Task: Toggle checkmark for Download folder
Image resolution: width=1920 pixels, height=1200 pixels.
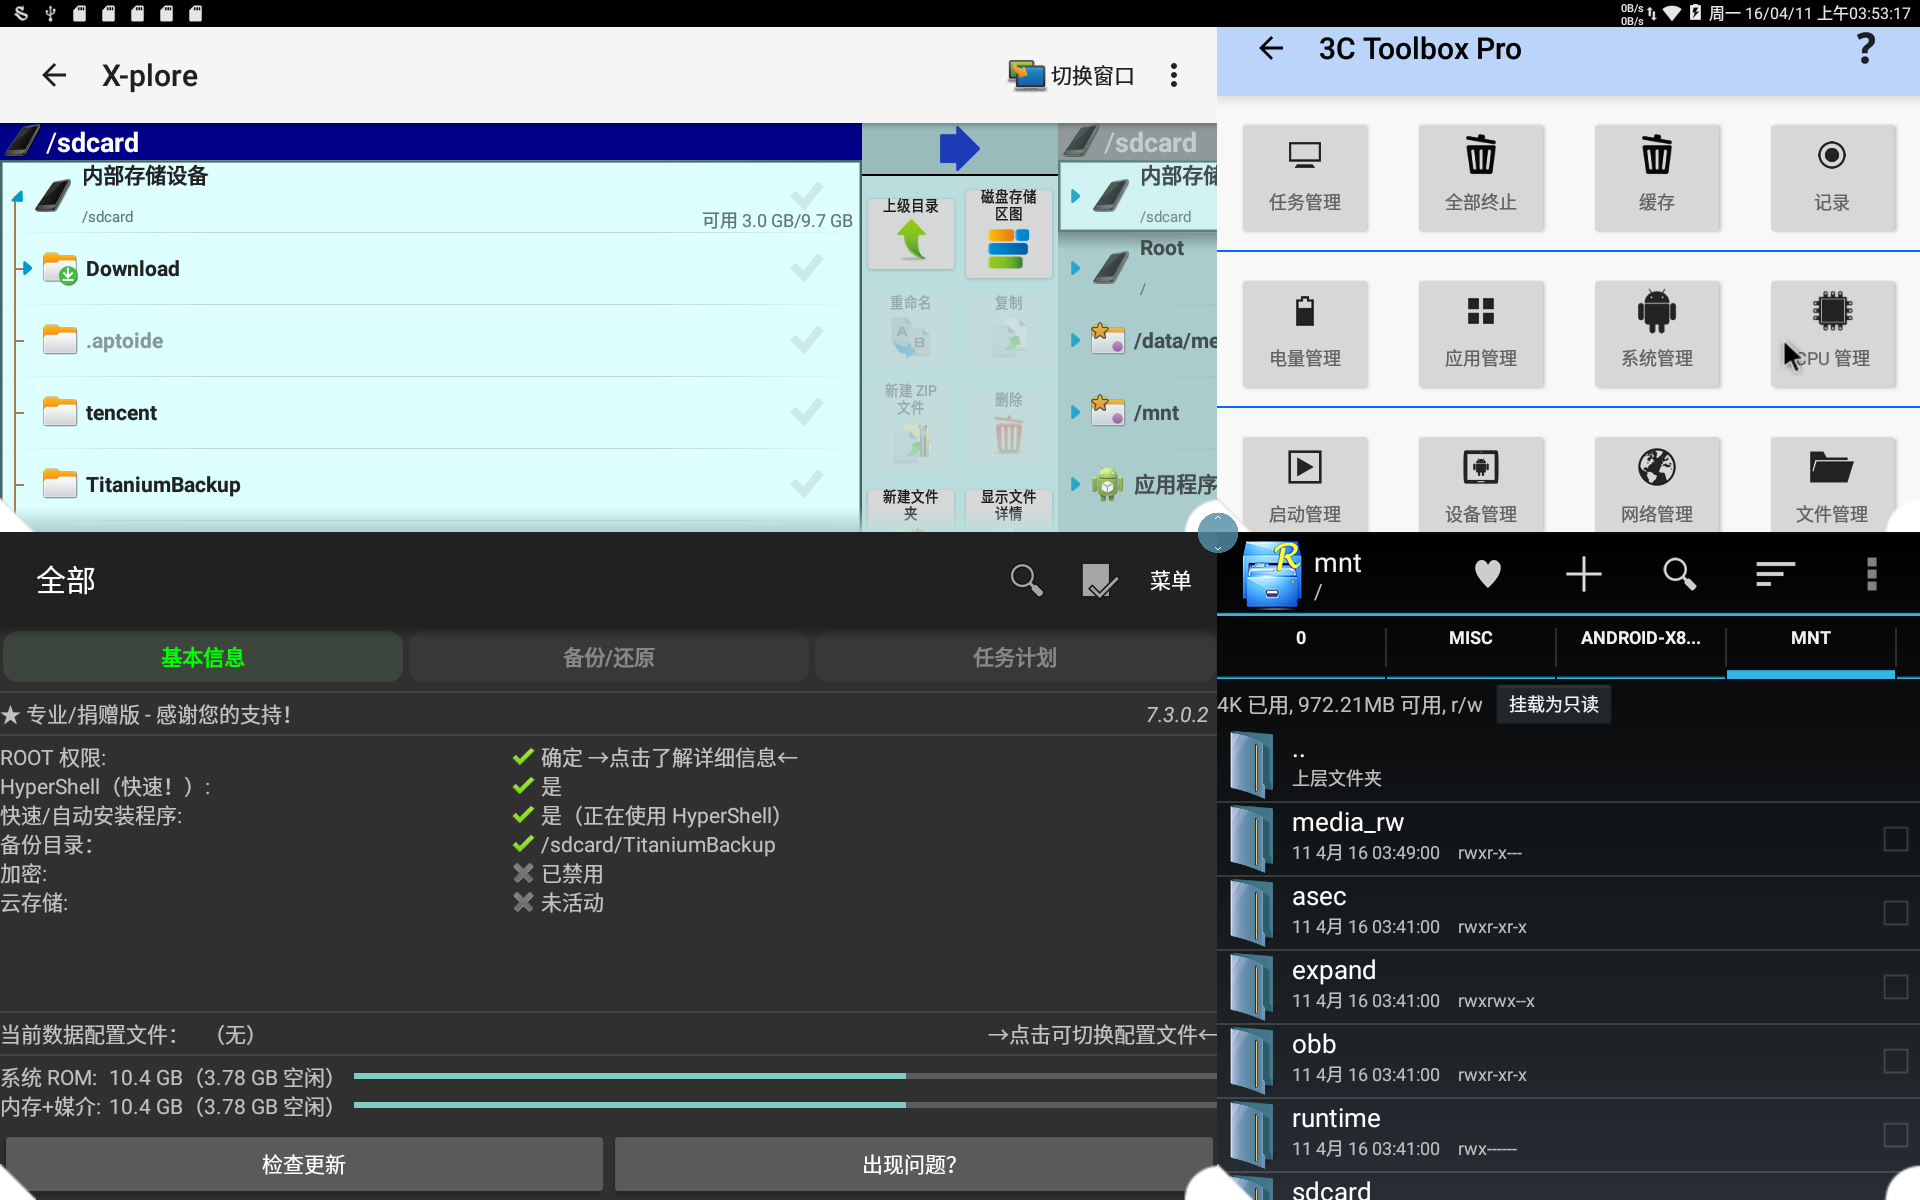Action: pyautogui.click(x=806, y=269)
